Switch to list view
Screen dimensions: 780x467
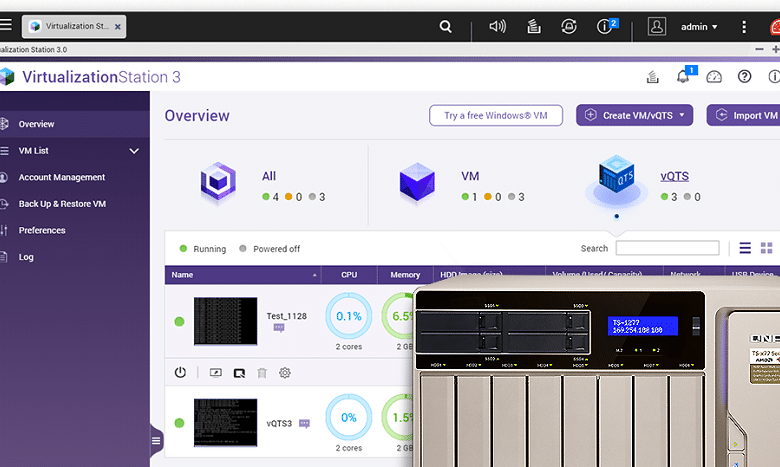(x=745, y=248)
